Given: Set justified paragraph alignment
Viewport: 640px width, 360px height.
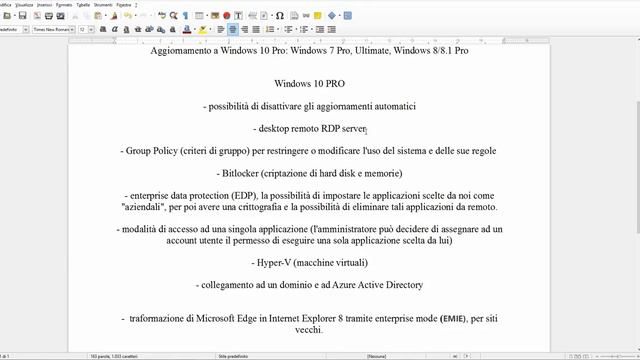Looking at the screenshot, I should (x=256, y=29).
